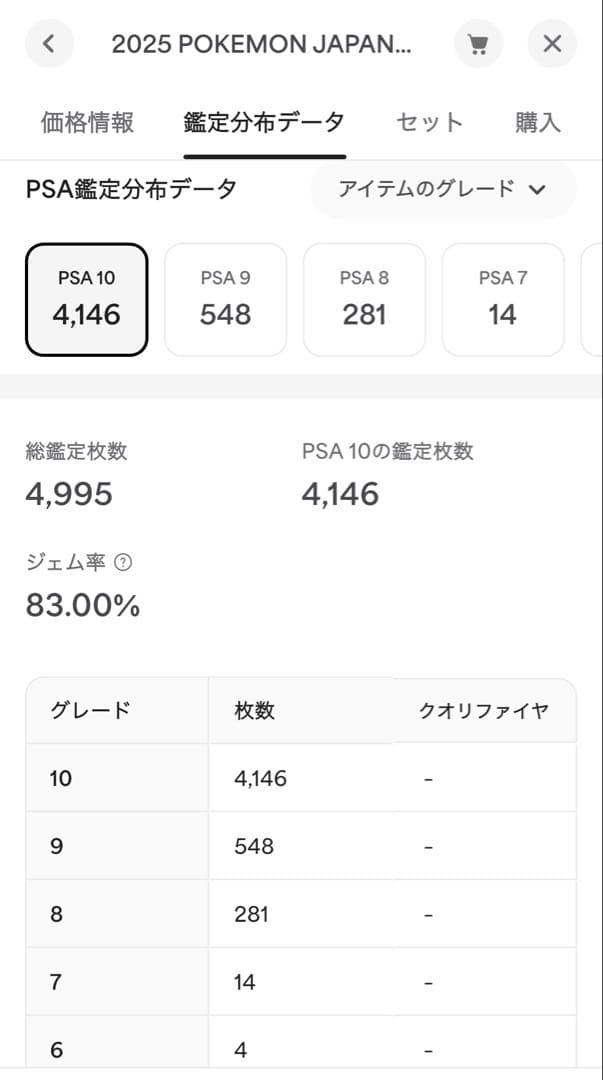Viewport: 603px width, 1080px height.
Task: Tap the grade 9 row showing 548
Action: coord(300,845)
